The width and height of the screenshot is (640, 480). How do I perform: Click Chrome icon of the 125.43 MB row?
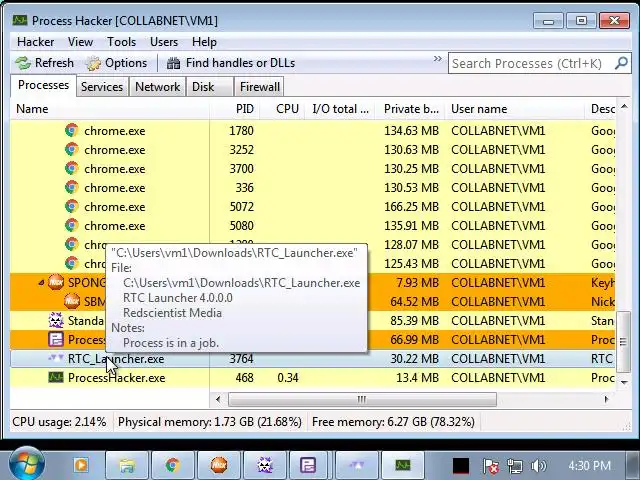click(72, 263)
